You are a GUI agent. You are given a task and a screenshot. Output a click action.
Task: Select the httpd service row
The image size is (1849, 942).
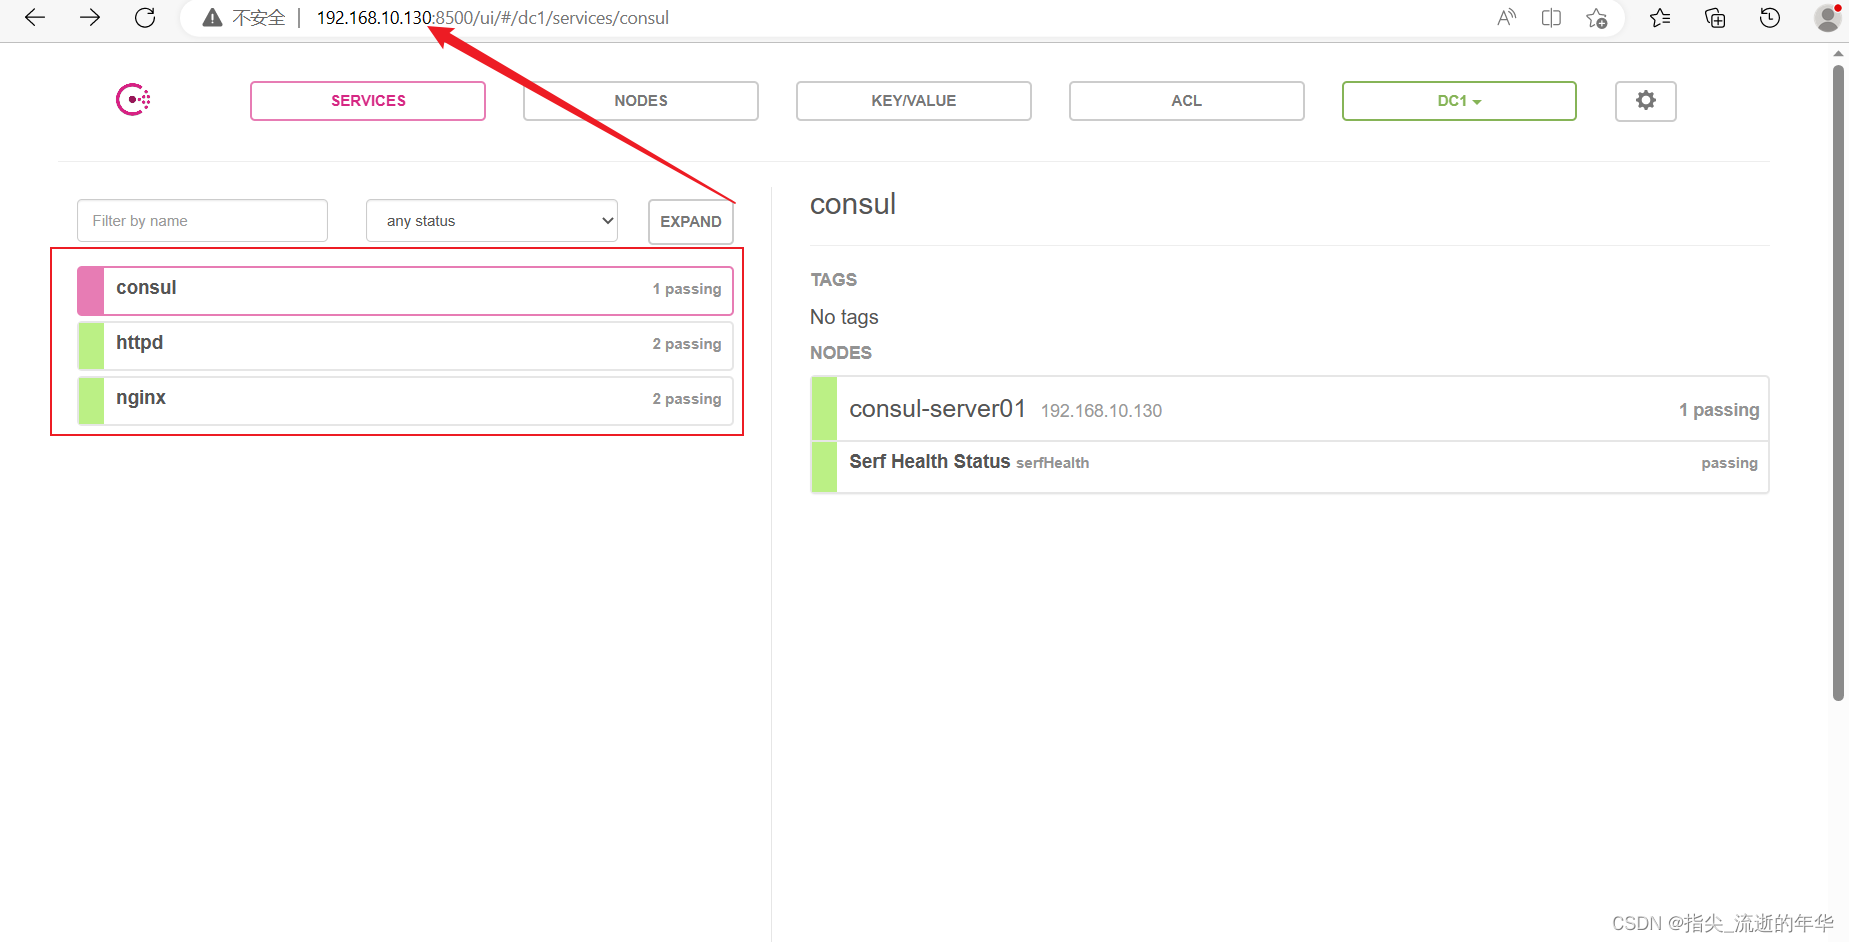pyautogui.click(x=405, y=345)
